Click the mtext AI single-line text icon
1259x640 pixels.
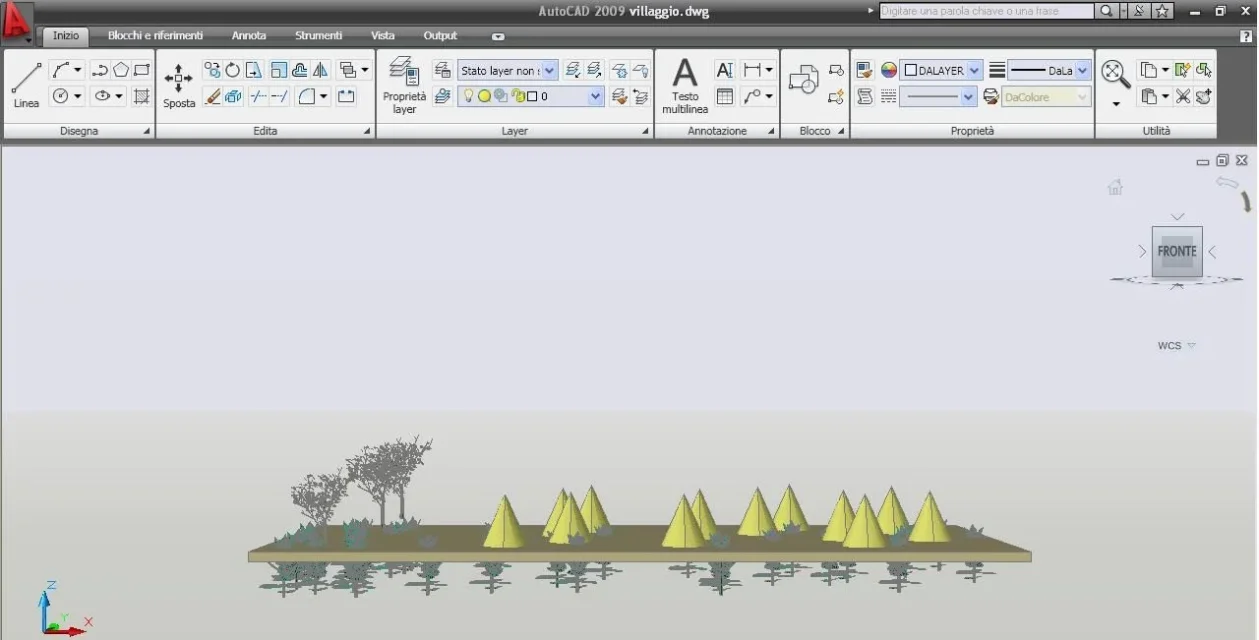click(725, 70)
